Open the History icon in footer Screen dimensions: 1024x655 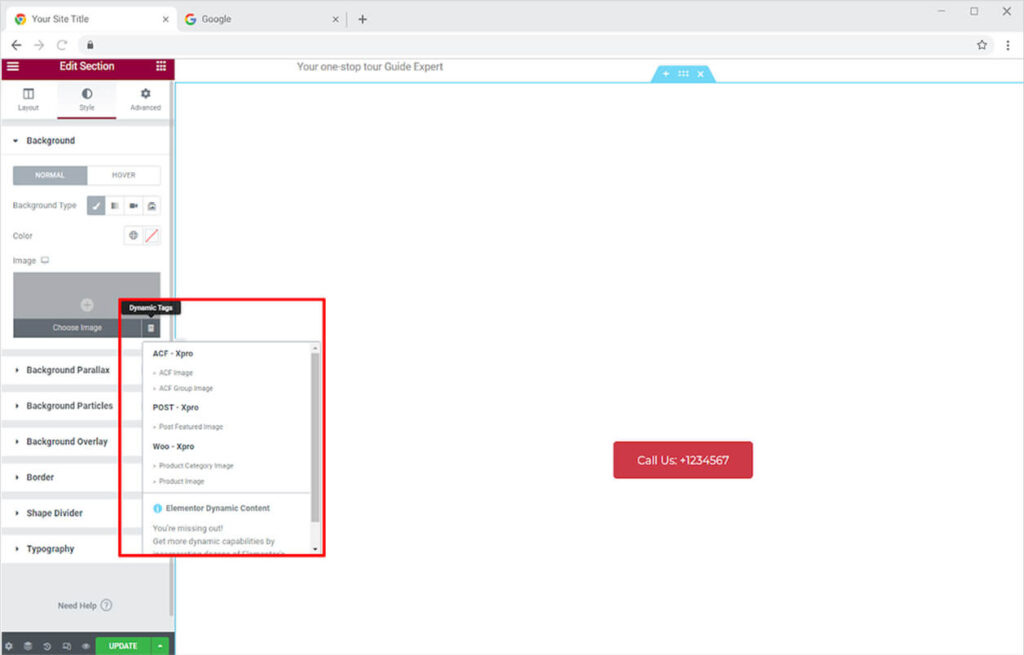(47, 646)
